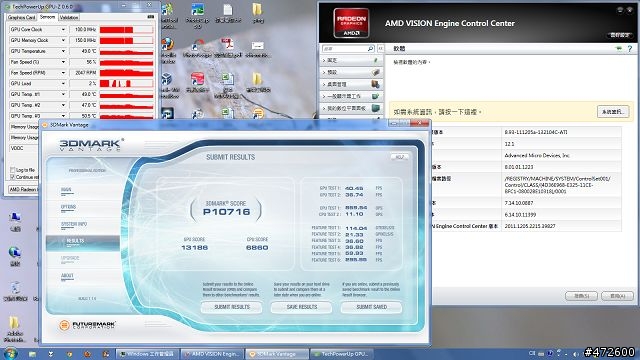The height and width of the screenshot is (360, 640).
Task: Switch to the Windows Task Manager taskbar button
Action: 147,354
